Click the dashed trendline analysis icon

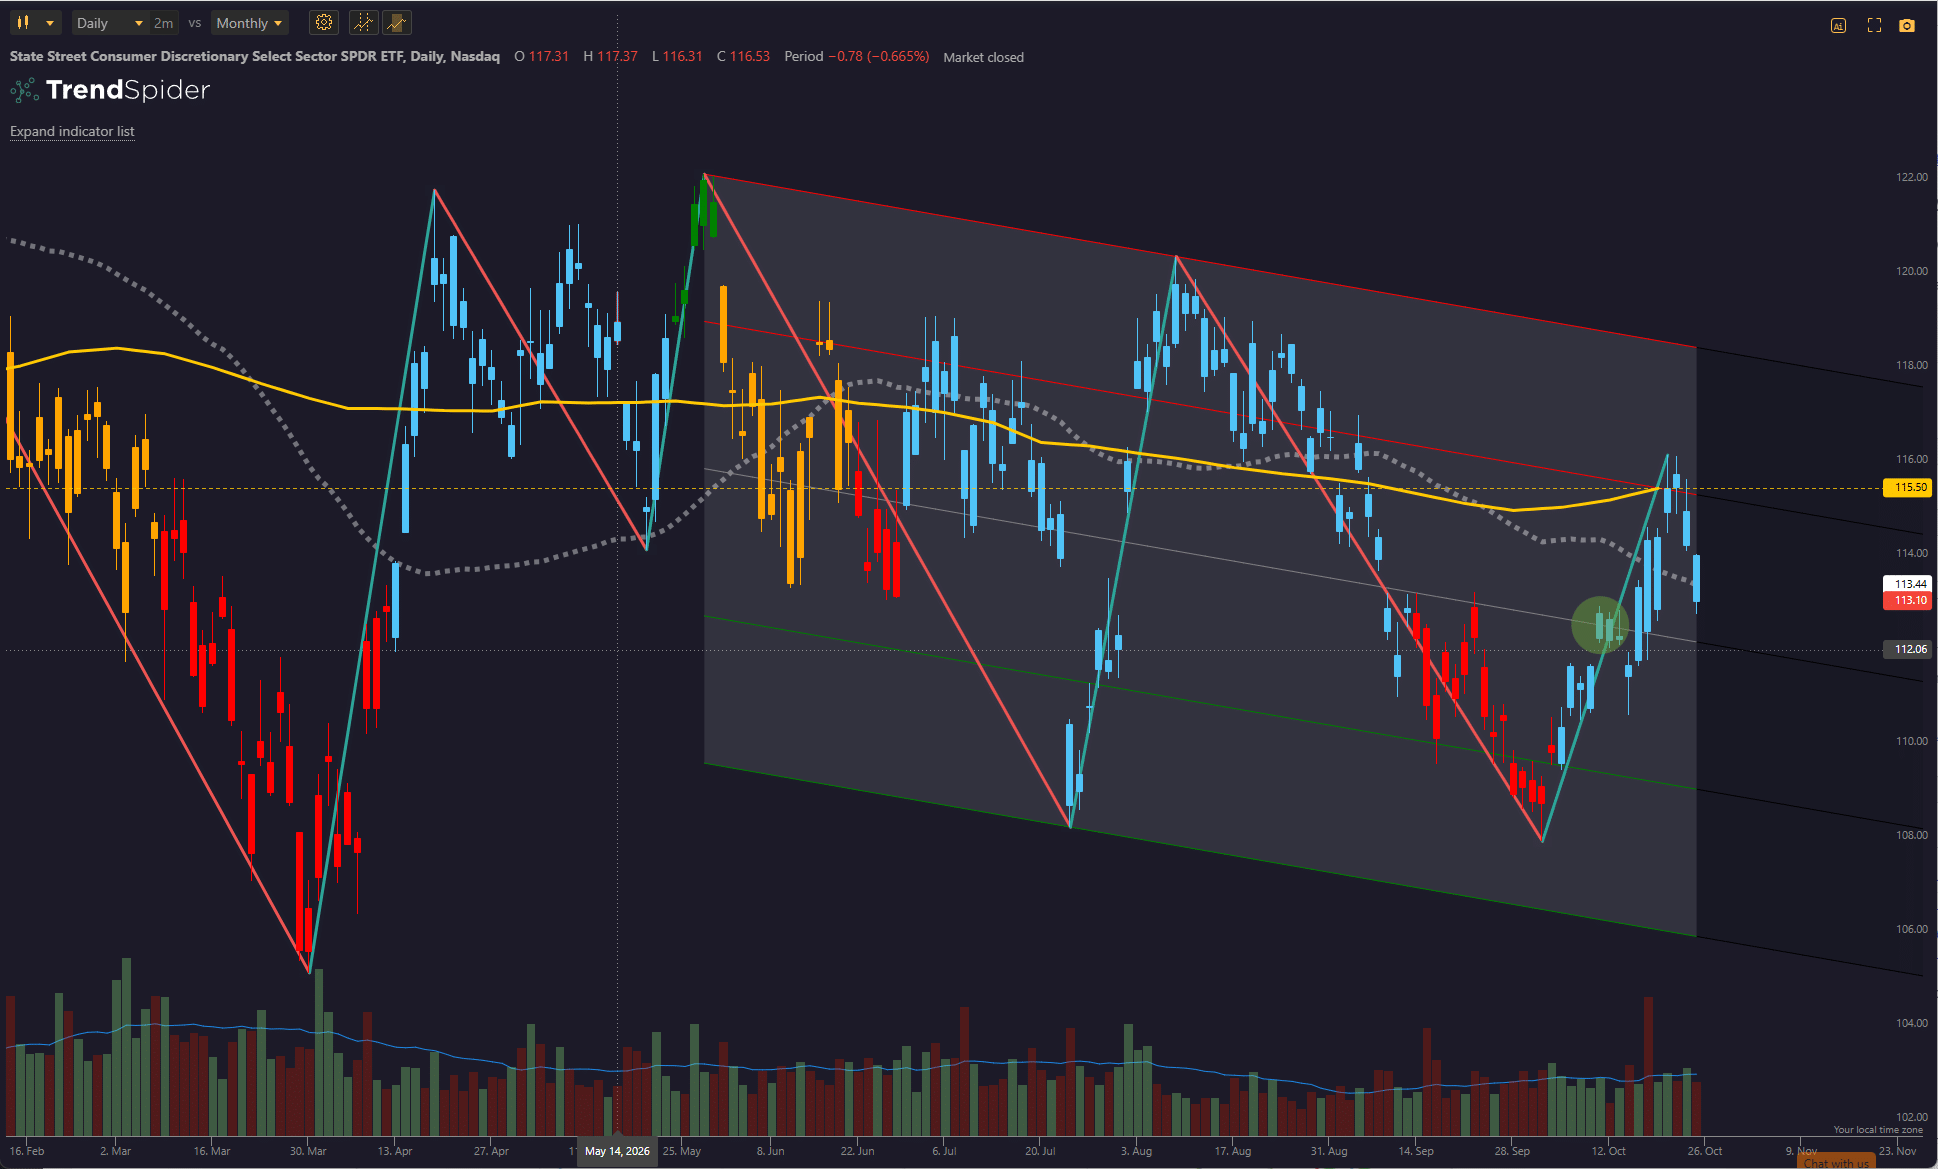pyautogui.click(x=363, y=23)
